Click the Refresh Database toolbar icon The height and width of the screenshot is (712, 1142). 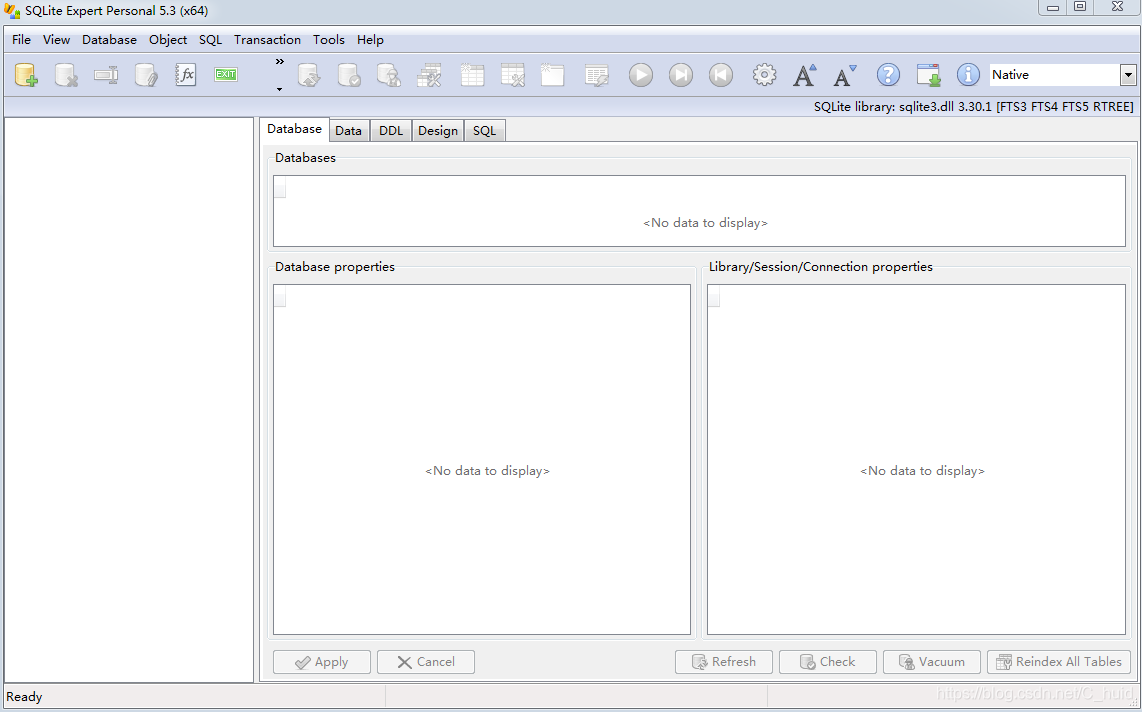[x=309, y=75]
